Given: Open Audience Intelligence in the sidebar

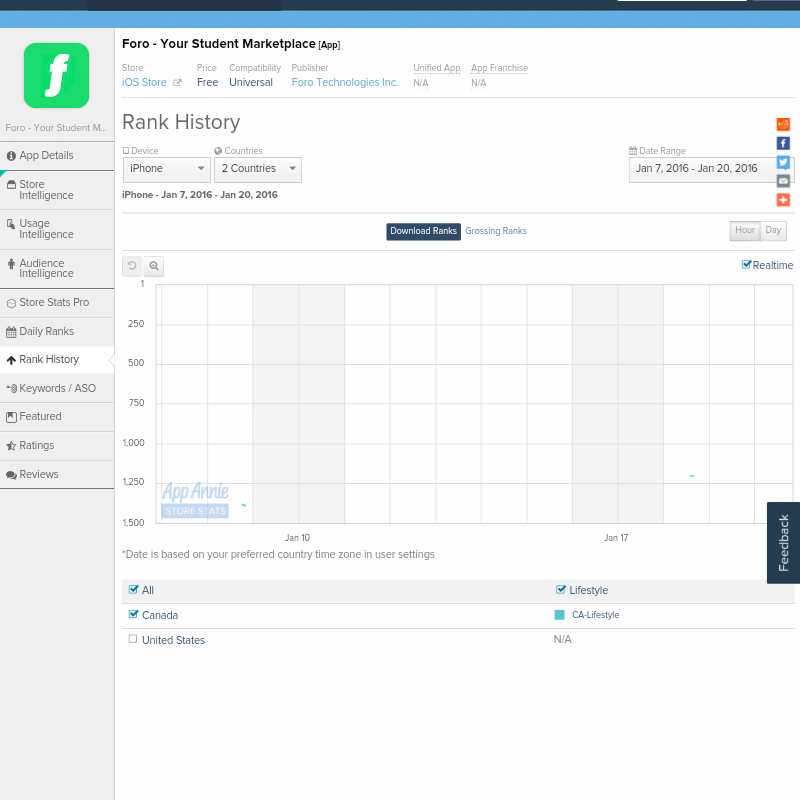Looking at the screenshot, I should point(57,268).
